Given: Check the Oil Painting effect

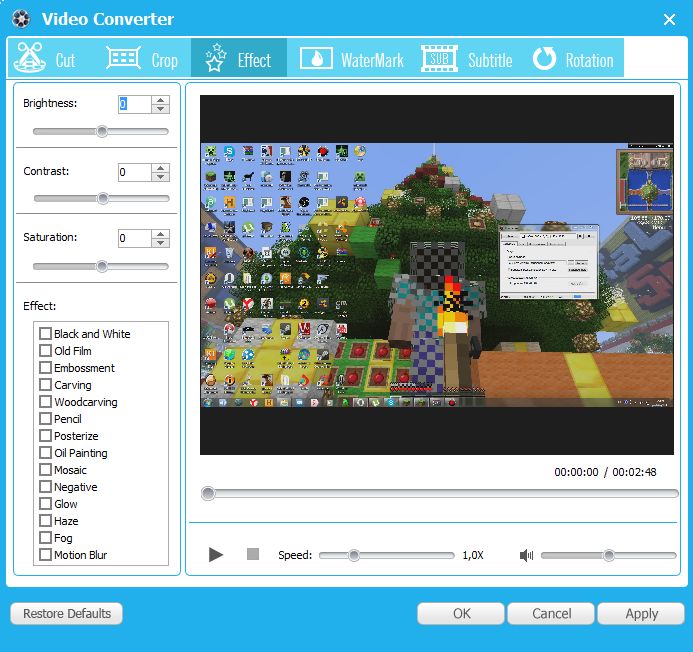Looking at the screenshot, I should pos(45,453).
